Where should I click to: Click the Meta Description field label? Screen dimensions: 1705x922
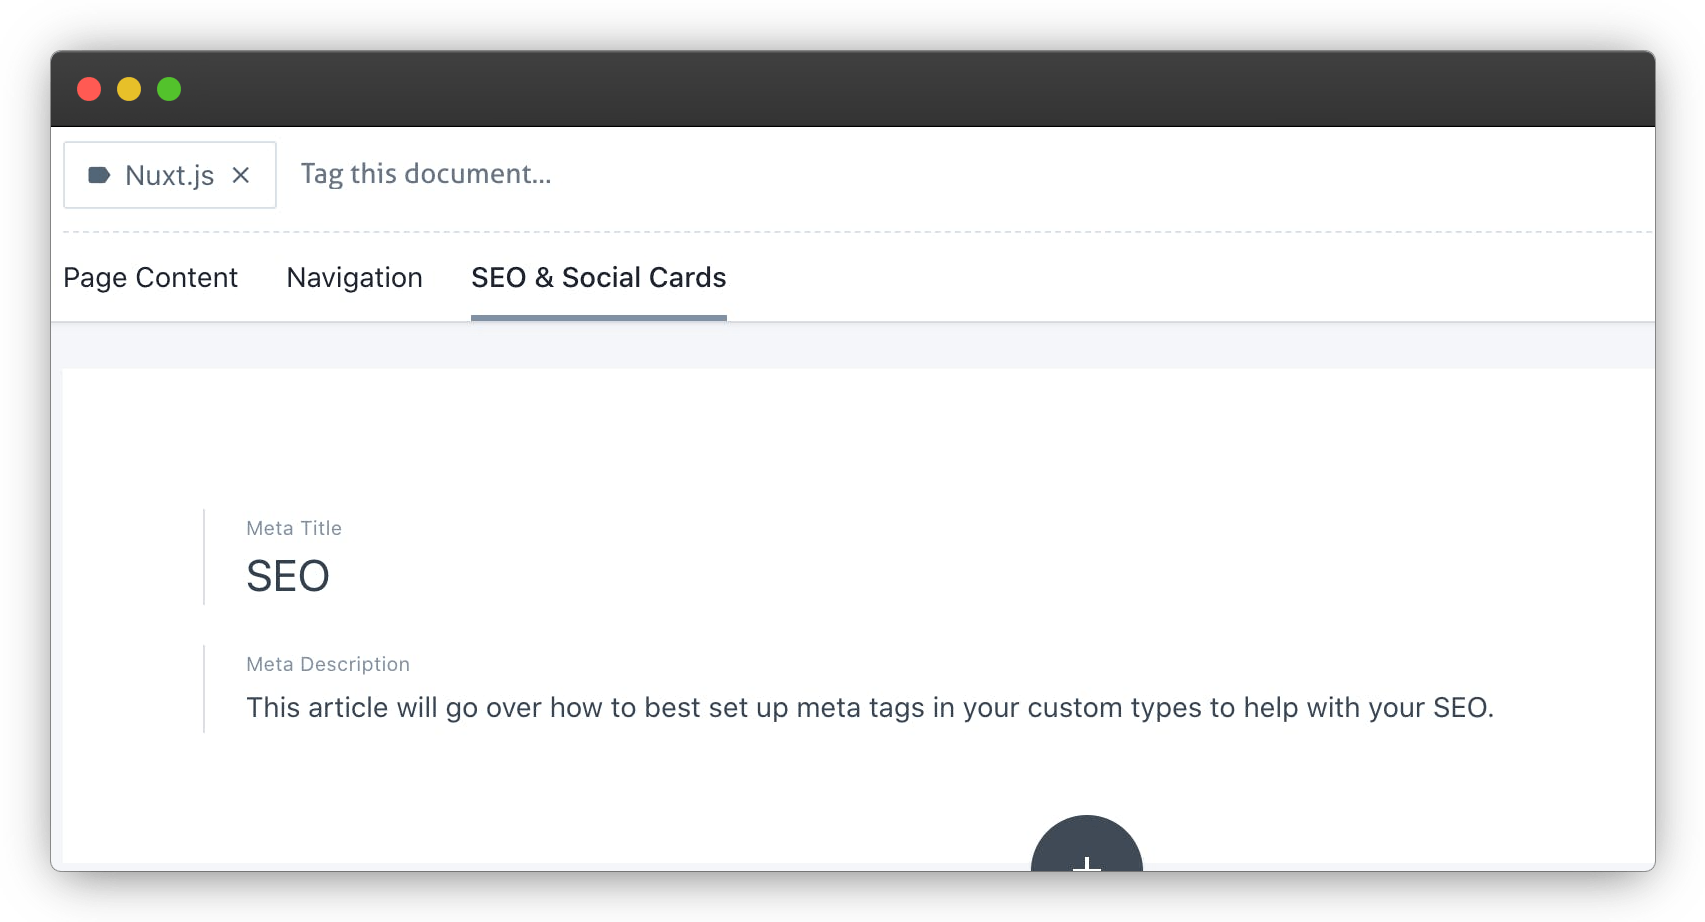(x=328, y=664)
